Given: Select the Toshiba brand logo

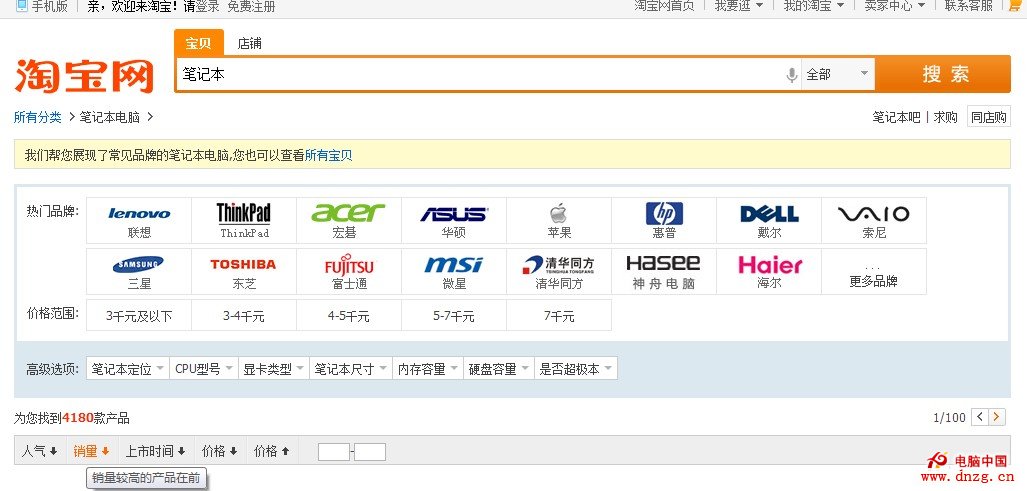Looking at the screenshot, I should [243, 265].
